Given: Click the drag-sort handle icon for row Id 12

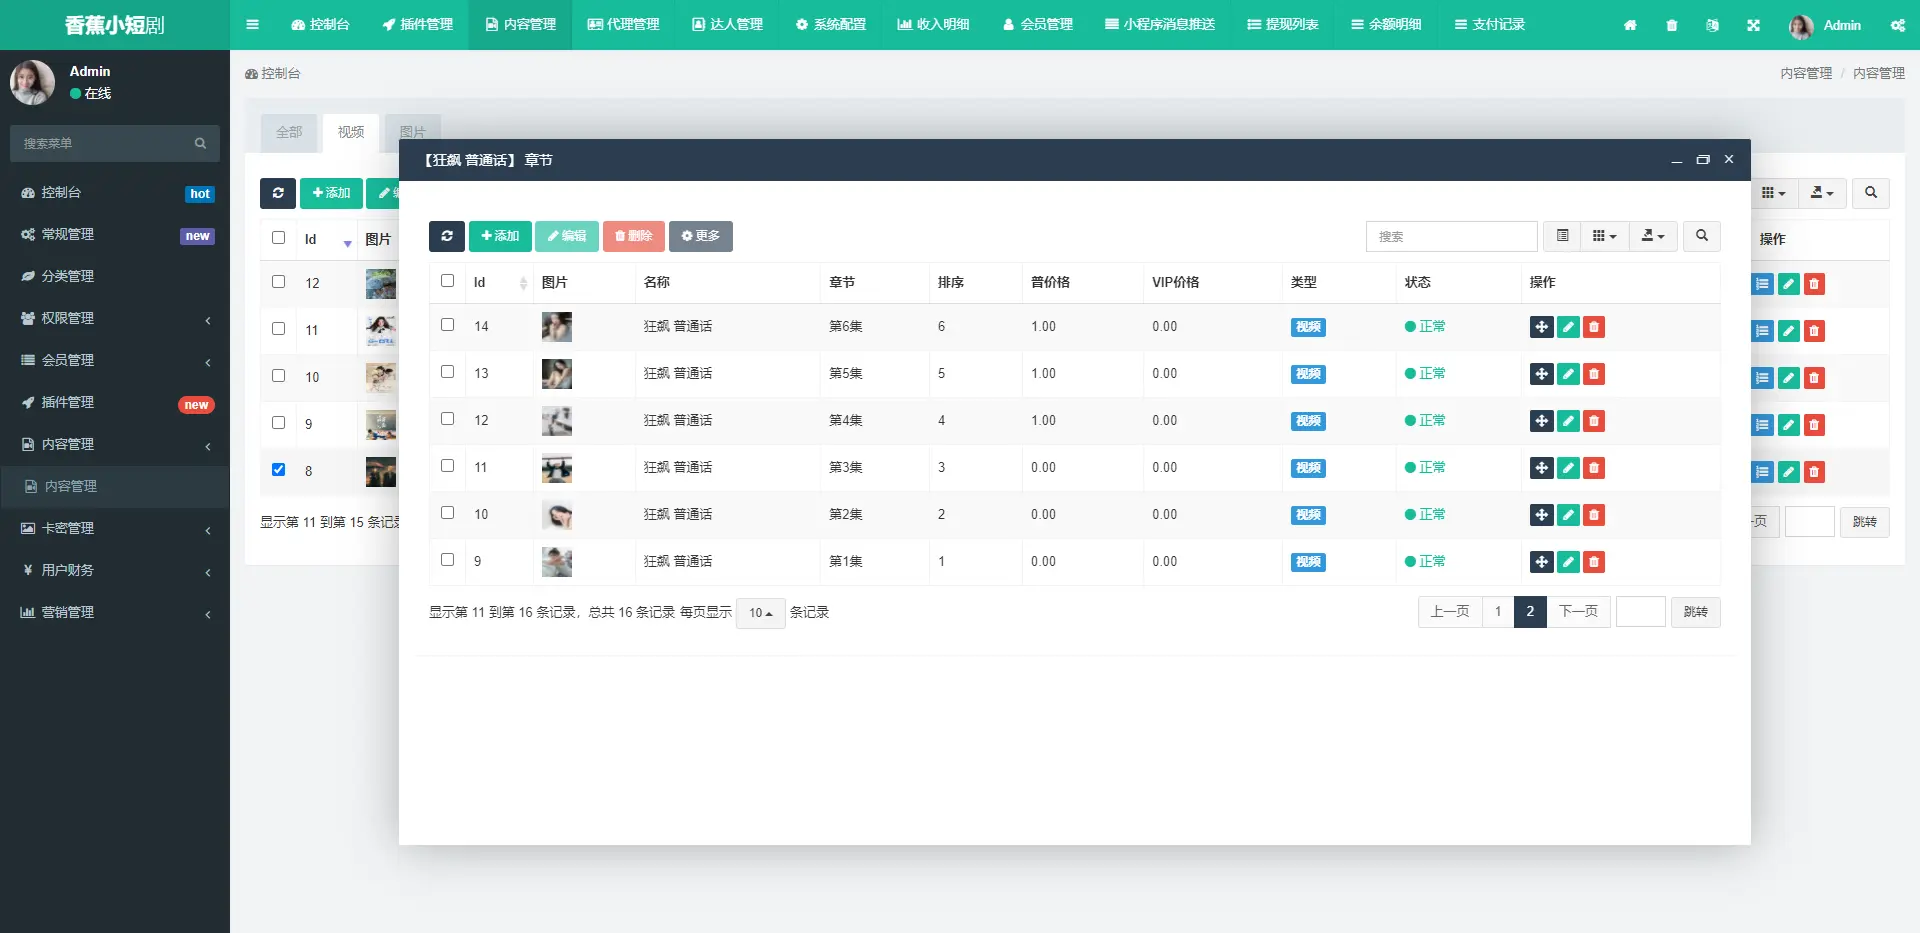Looking at the screenshot, I should [1541, 421].
